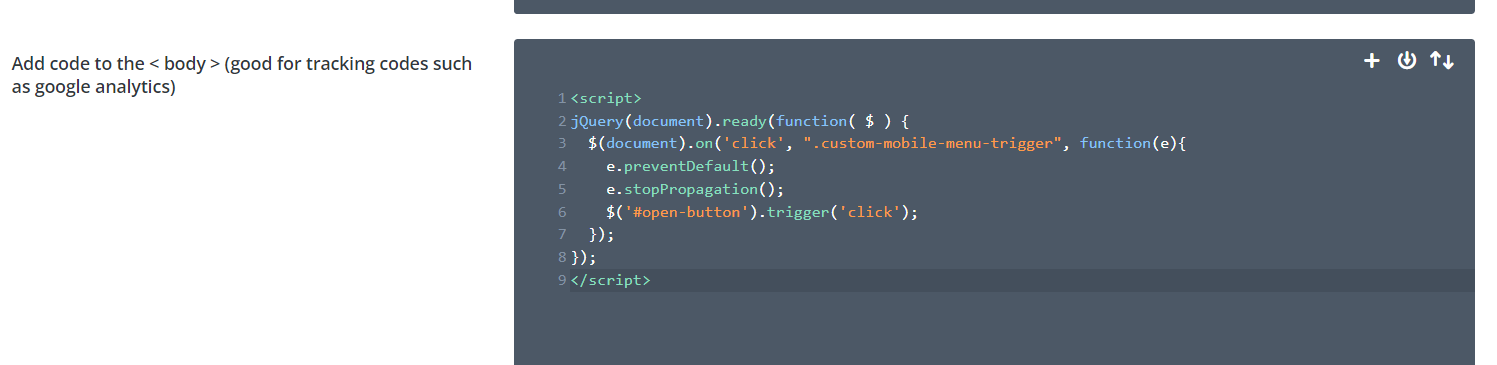Screen dimensions: 1497x365
Task: Click the up-down arrows icon in the code editor
Action: click(1442, 61)
